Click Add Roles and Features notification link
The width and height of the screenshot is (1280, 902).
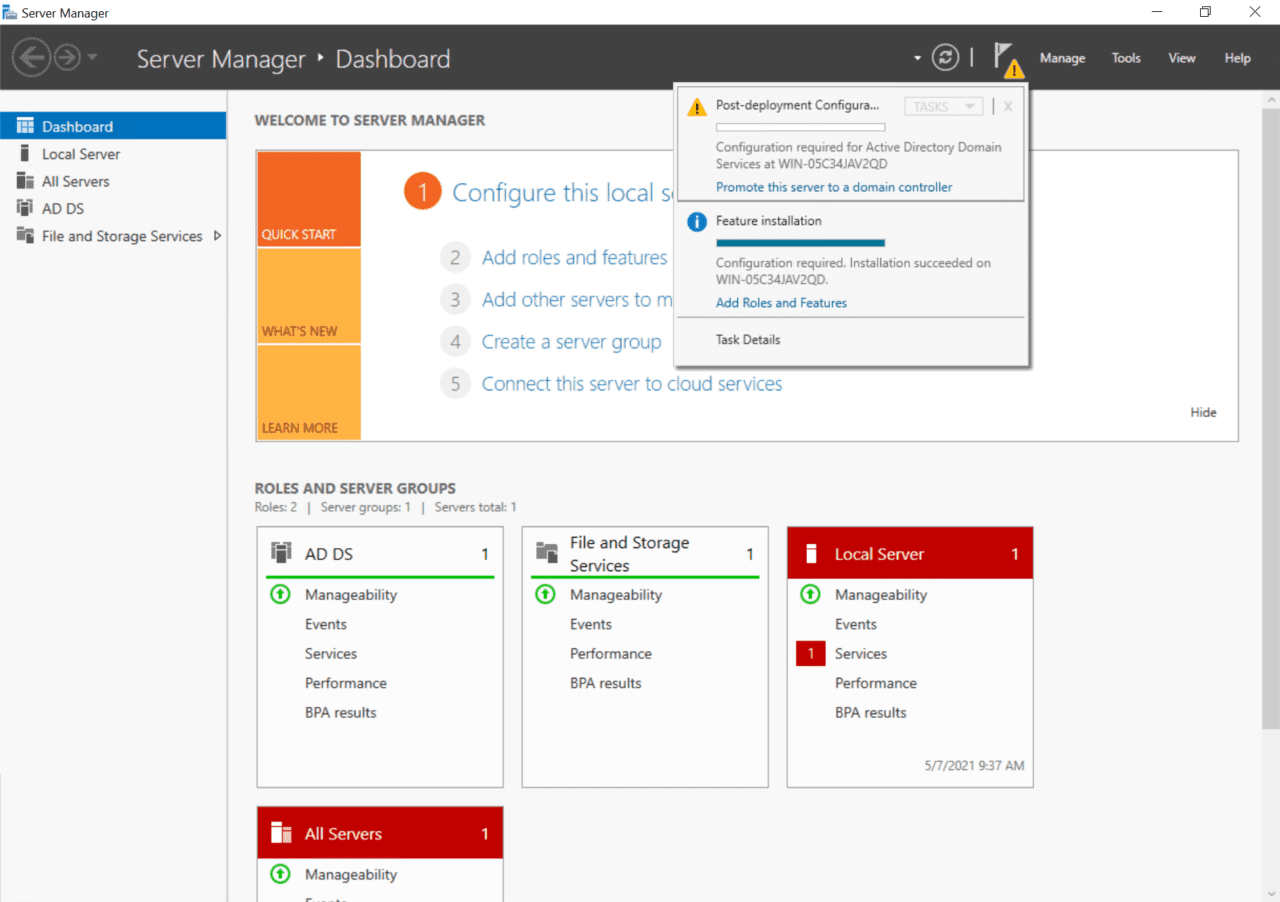(781, 303)
